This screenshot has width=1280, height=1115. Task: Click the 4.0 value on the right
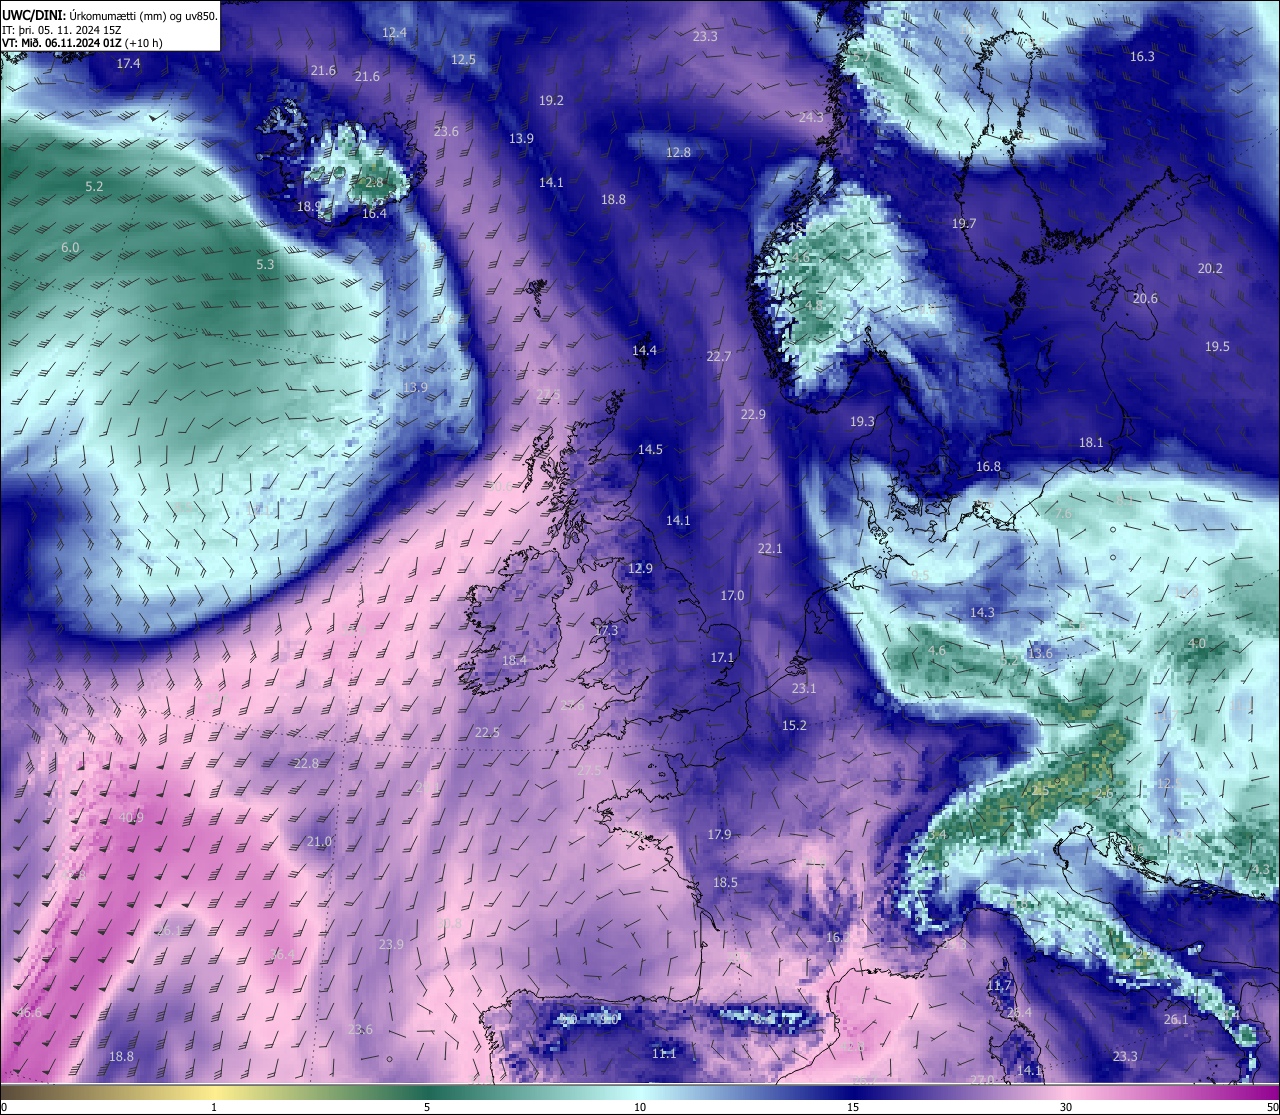click(x=1196, y=643)
